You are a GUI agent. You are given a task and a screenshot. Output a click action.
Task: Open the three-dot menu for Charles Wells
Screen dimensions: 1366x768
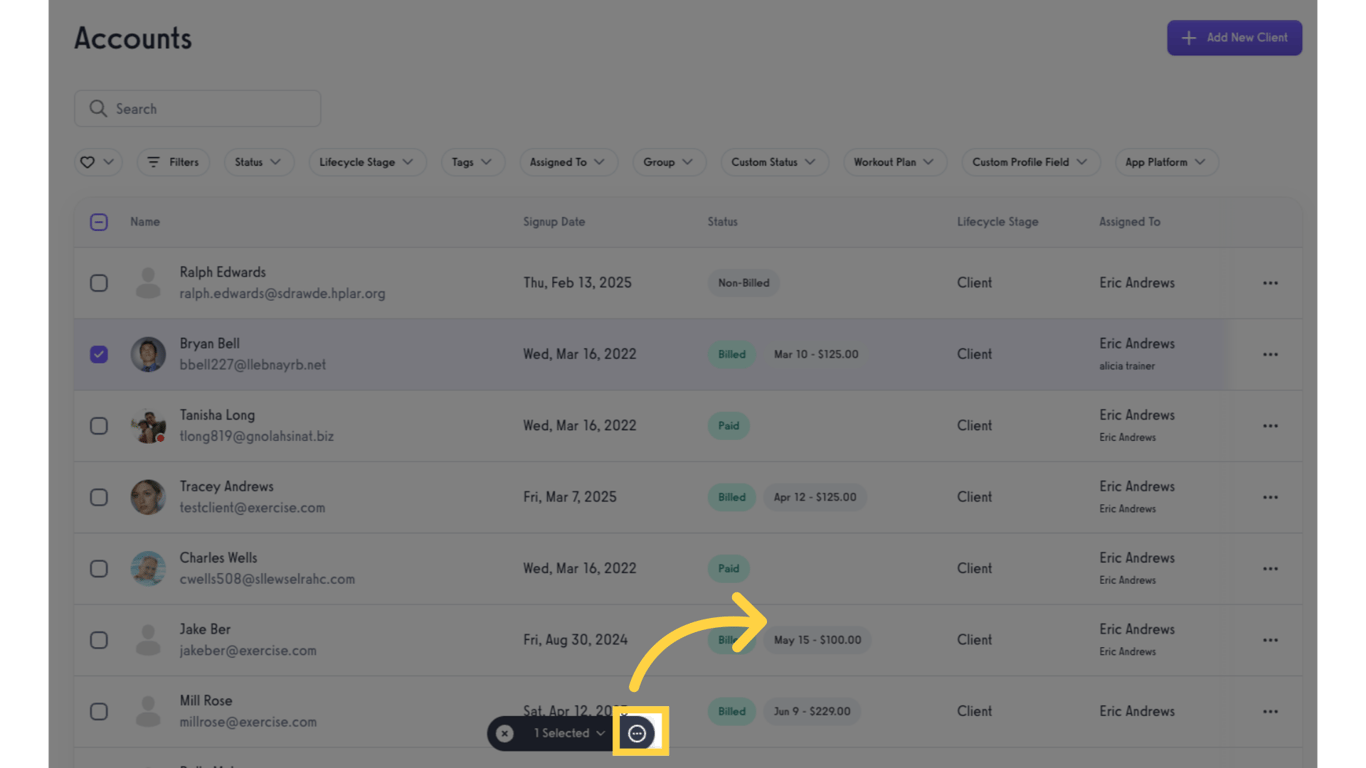(x=1270, y=568)
